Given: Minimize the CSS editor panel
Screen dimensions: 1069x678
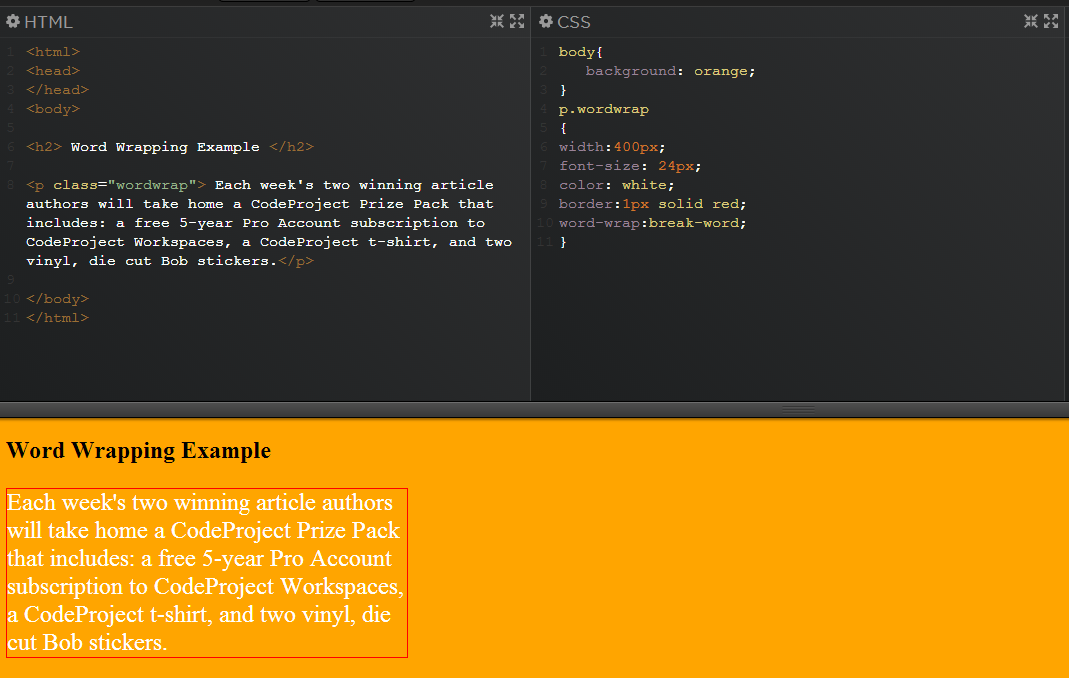Looking at the screenshot, I should (1031, 22).
